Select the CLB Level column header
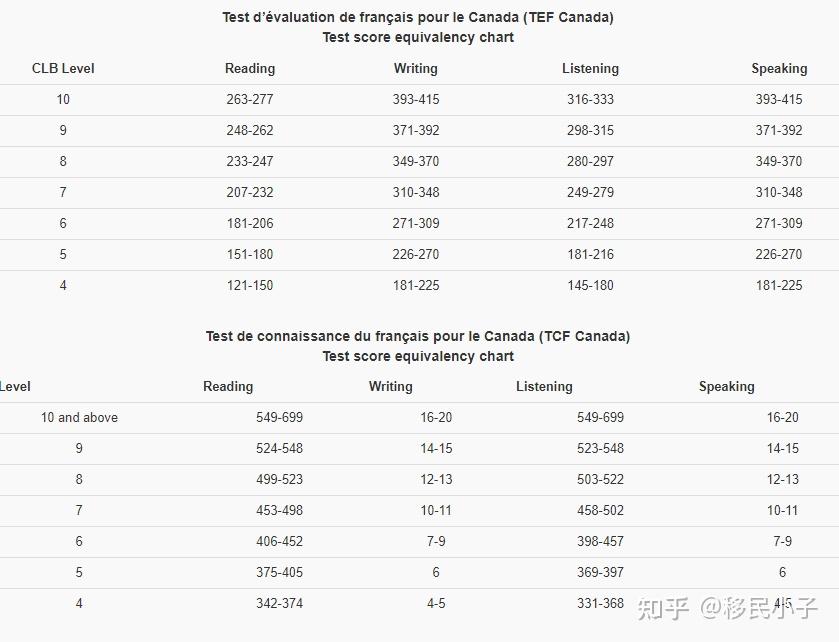This screenshot has height=642, width=839. coord(63,69)
